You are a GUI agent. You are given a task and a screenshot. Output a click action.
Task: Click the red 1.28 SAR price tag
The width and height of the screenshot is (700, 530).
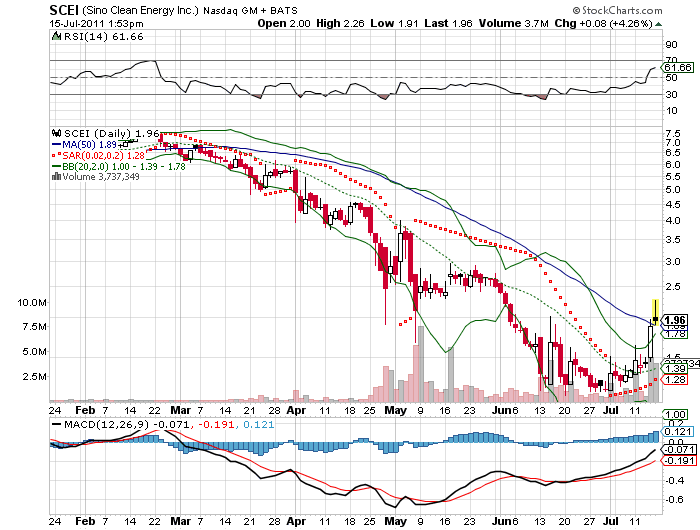coord(675,380)
